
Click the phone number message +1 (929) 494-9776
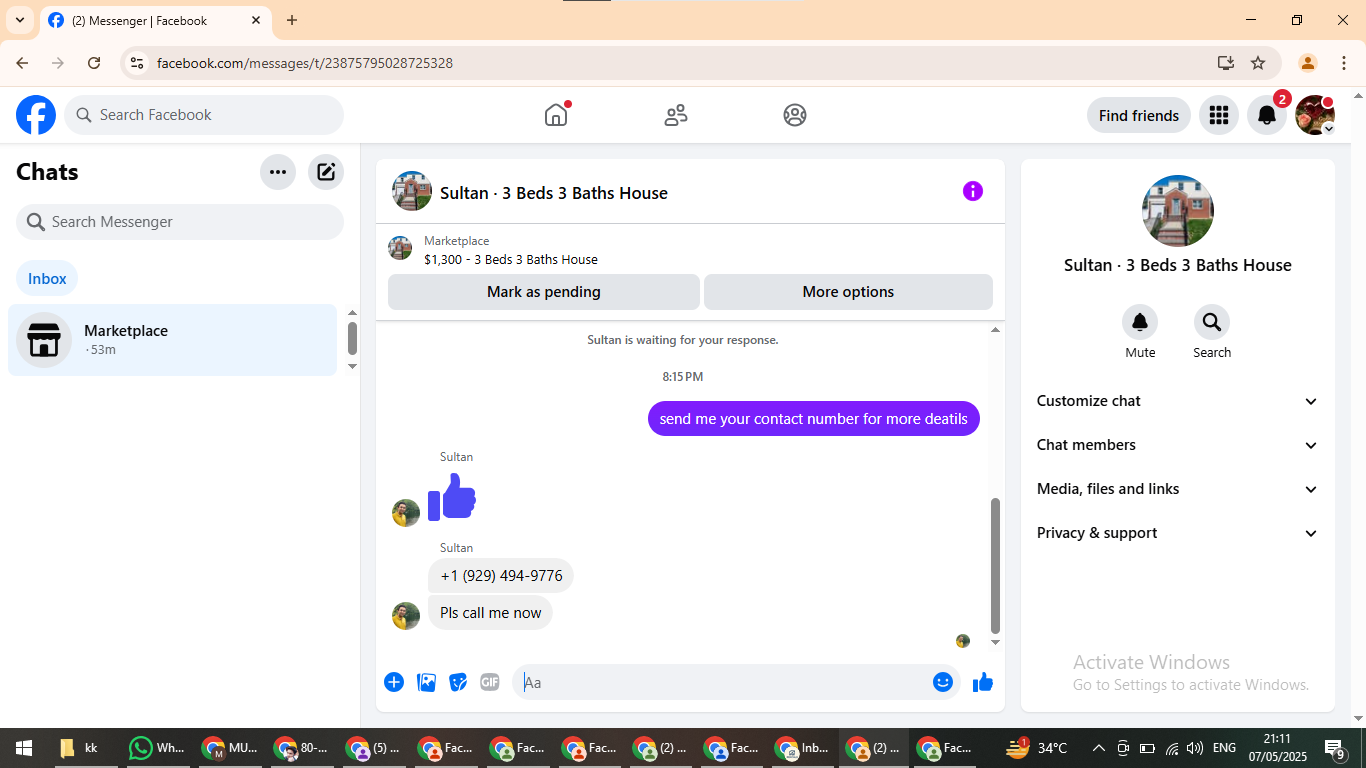click(x=501, y=576)
